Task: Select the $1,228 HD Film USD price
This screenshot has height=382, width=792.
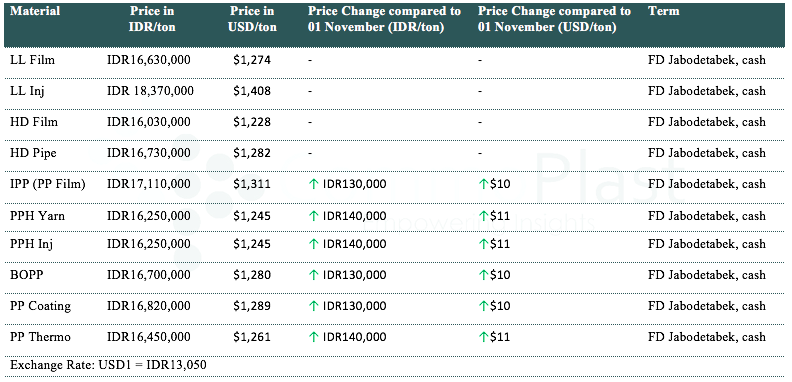Action: coord(252,122)
